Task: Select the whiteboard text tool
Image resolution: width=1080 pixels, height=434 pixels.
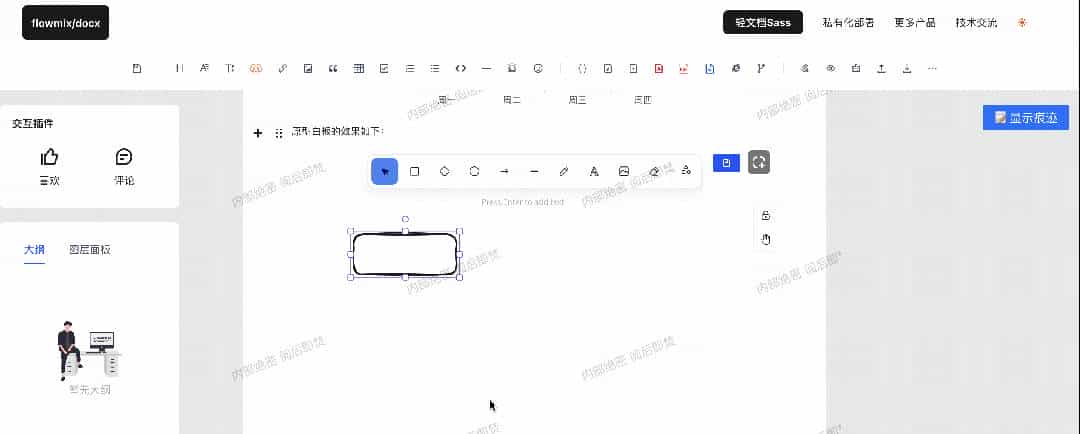Action: point(594,172)
